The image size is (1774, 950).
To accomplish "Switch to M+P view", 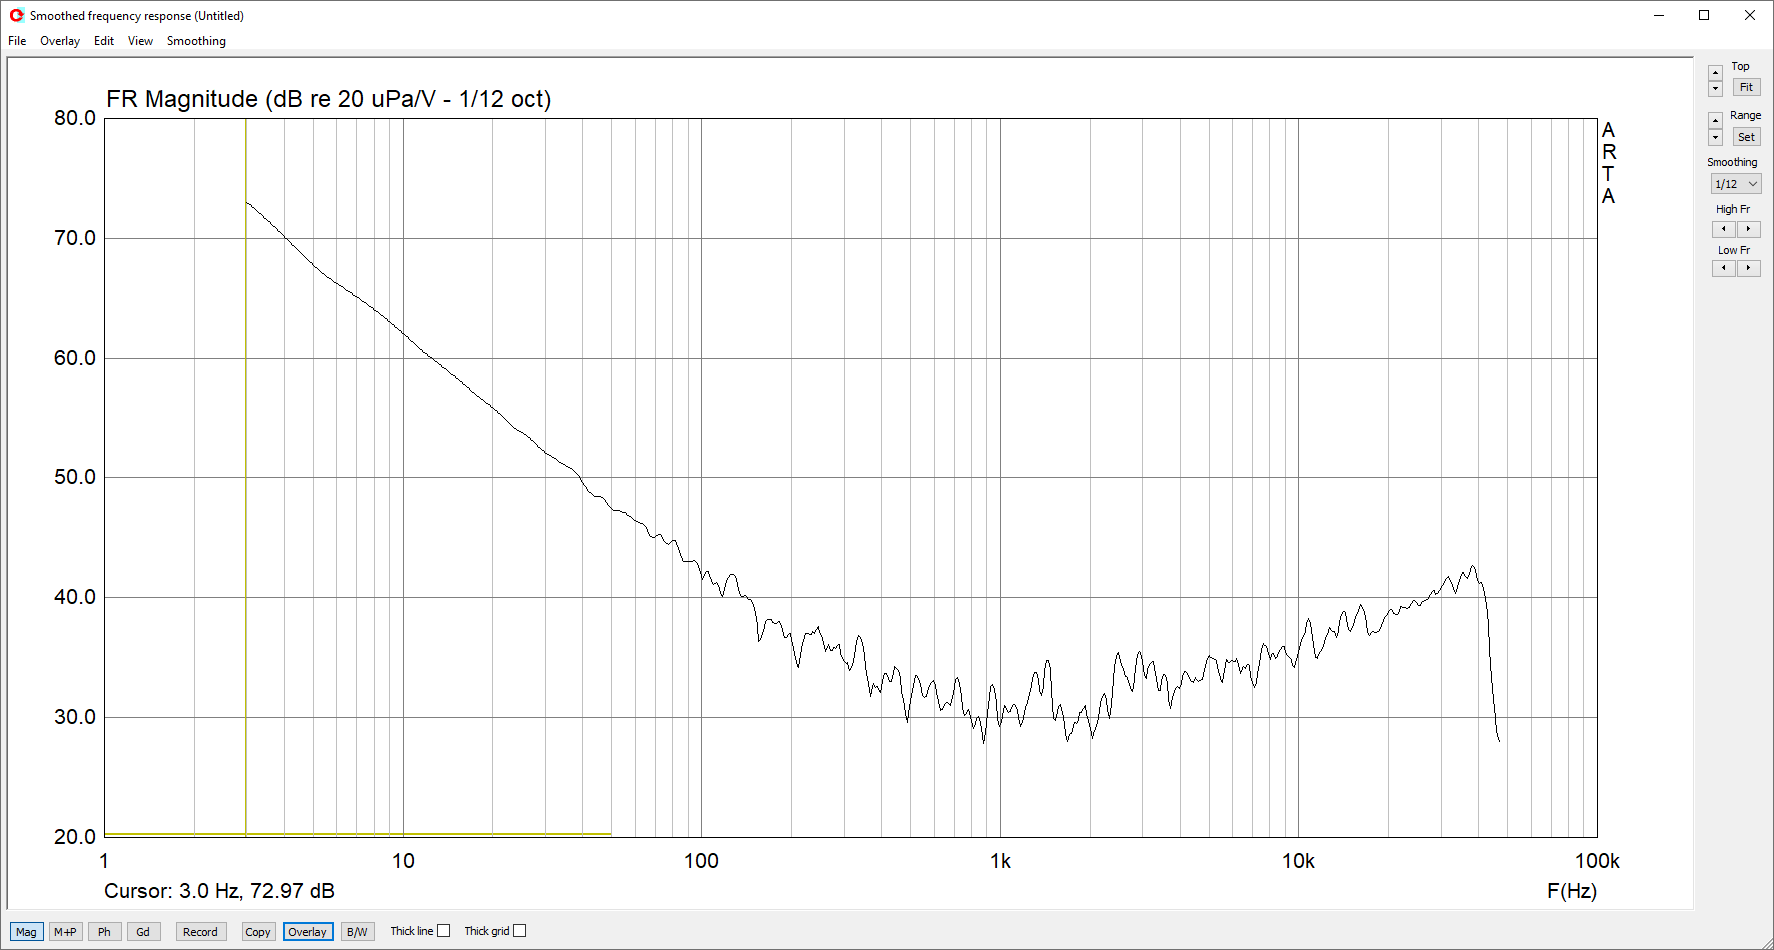I will coord(65,932).
